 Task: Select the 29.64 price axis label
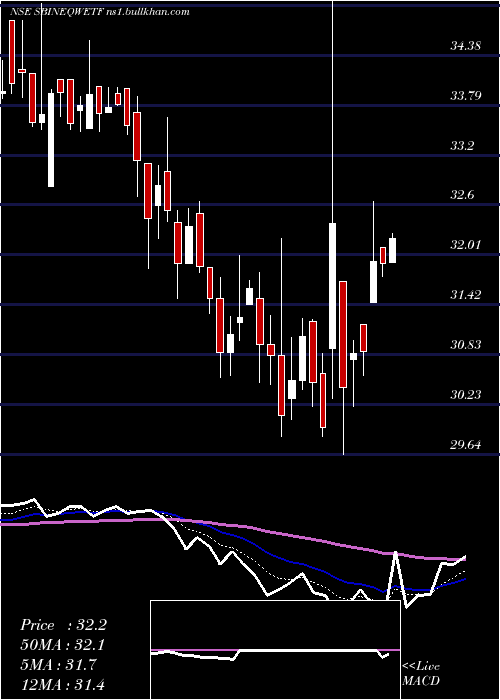tap(466, 445)
